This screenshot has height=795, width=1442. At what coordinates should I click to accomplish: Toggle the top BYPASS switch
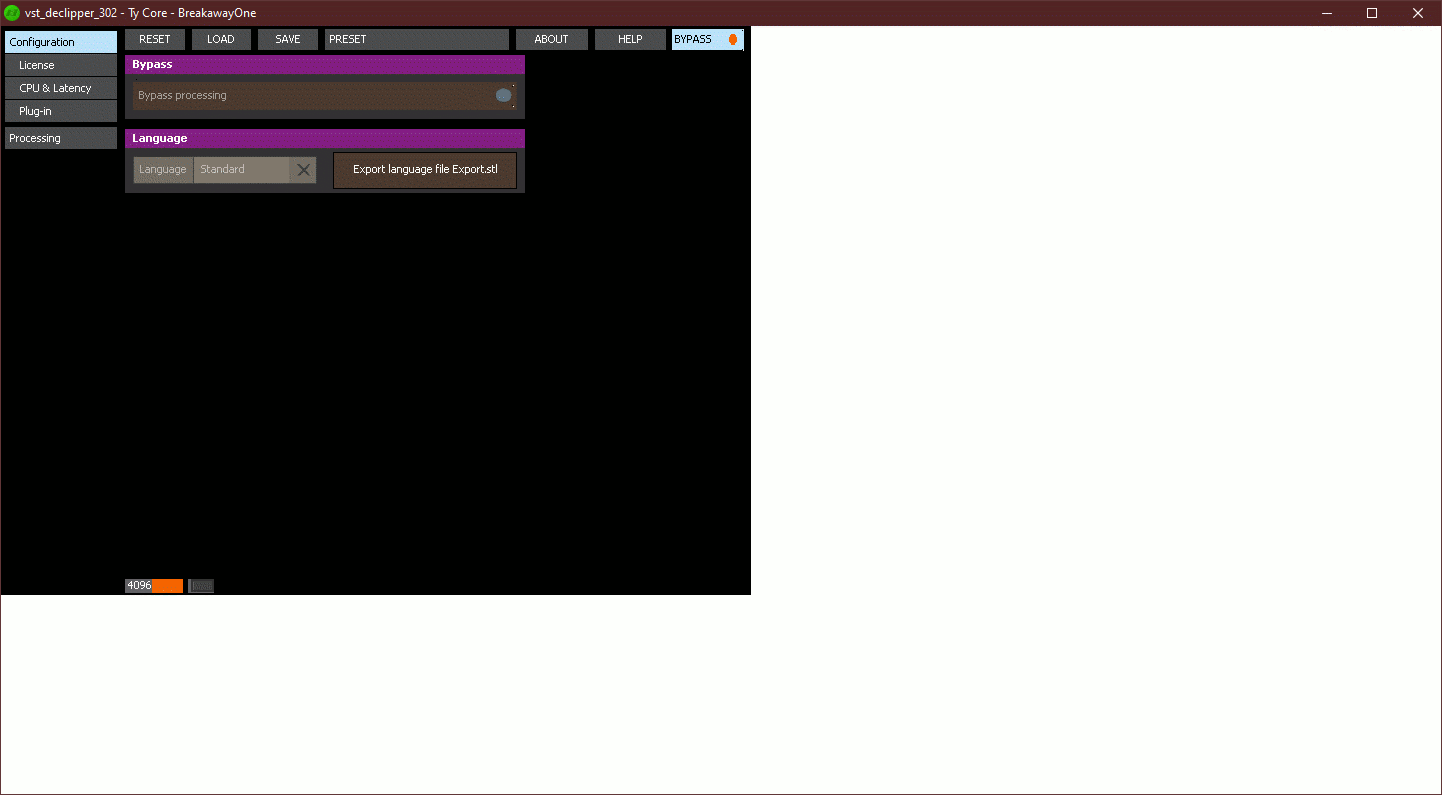point(708,39)
